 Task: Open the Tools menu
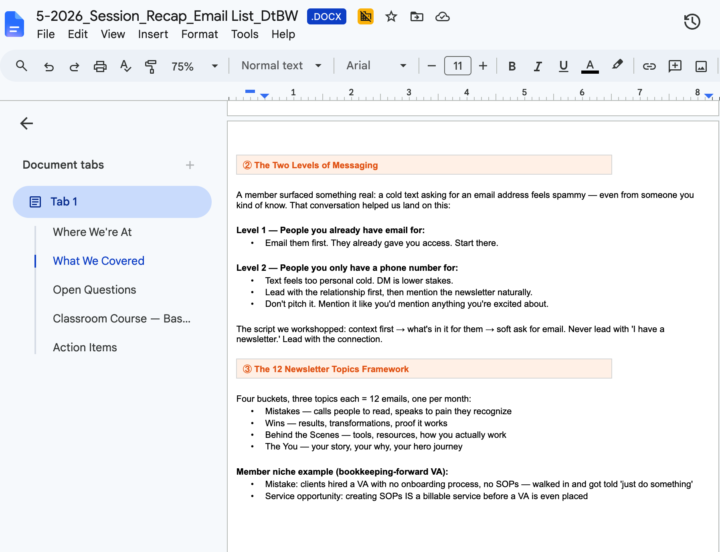pyautogui.click(x=244, y=34)
